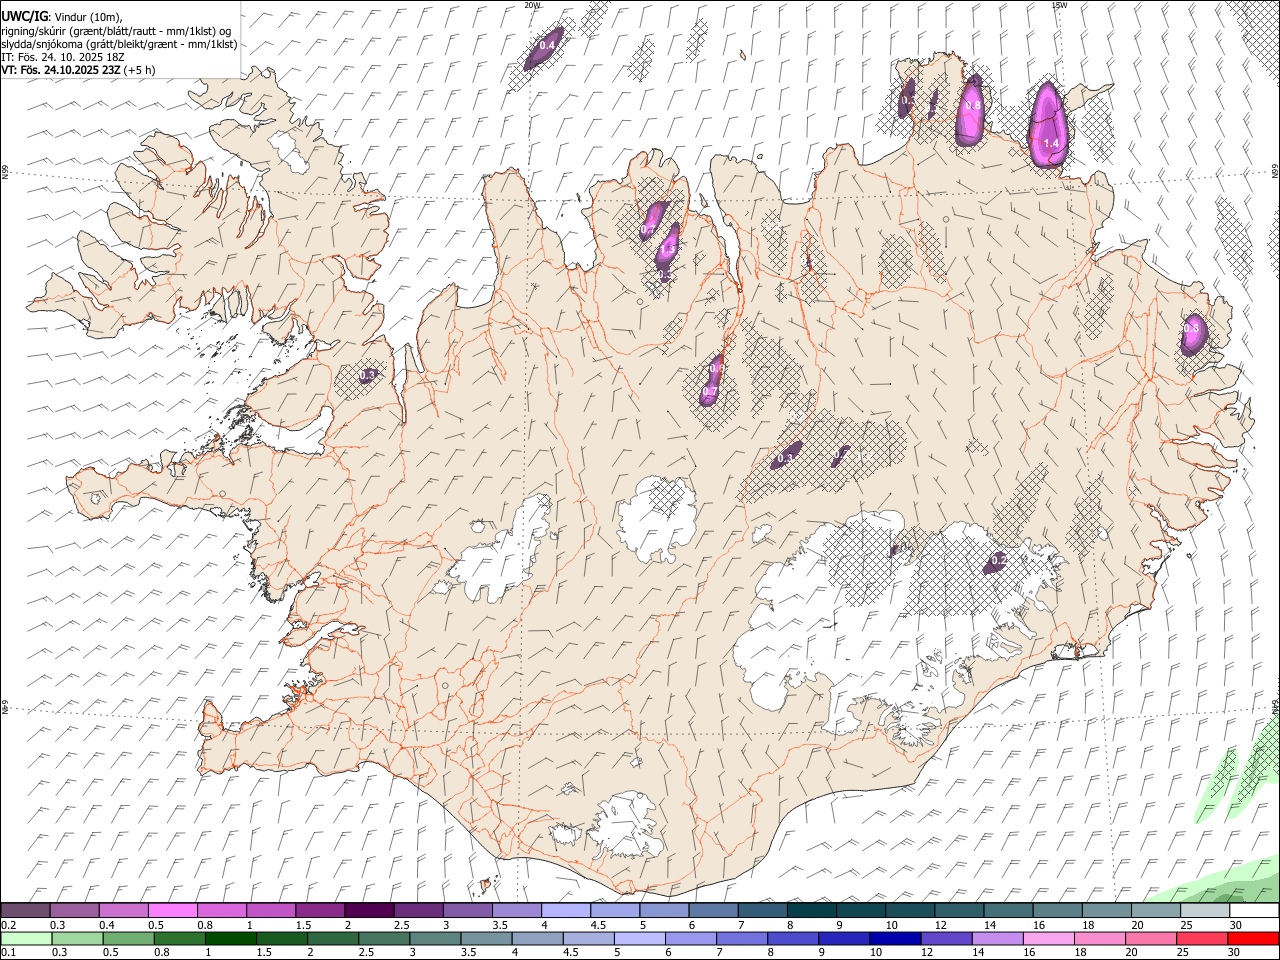
Task: Pick the 4.5 lavender swatch, upper legend row
Action: click(x=614, y=911)
